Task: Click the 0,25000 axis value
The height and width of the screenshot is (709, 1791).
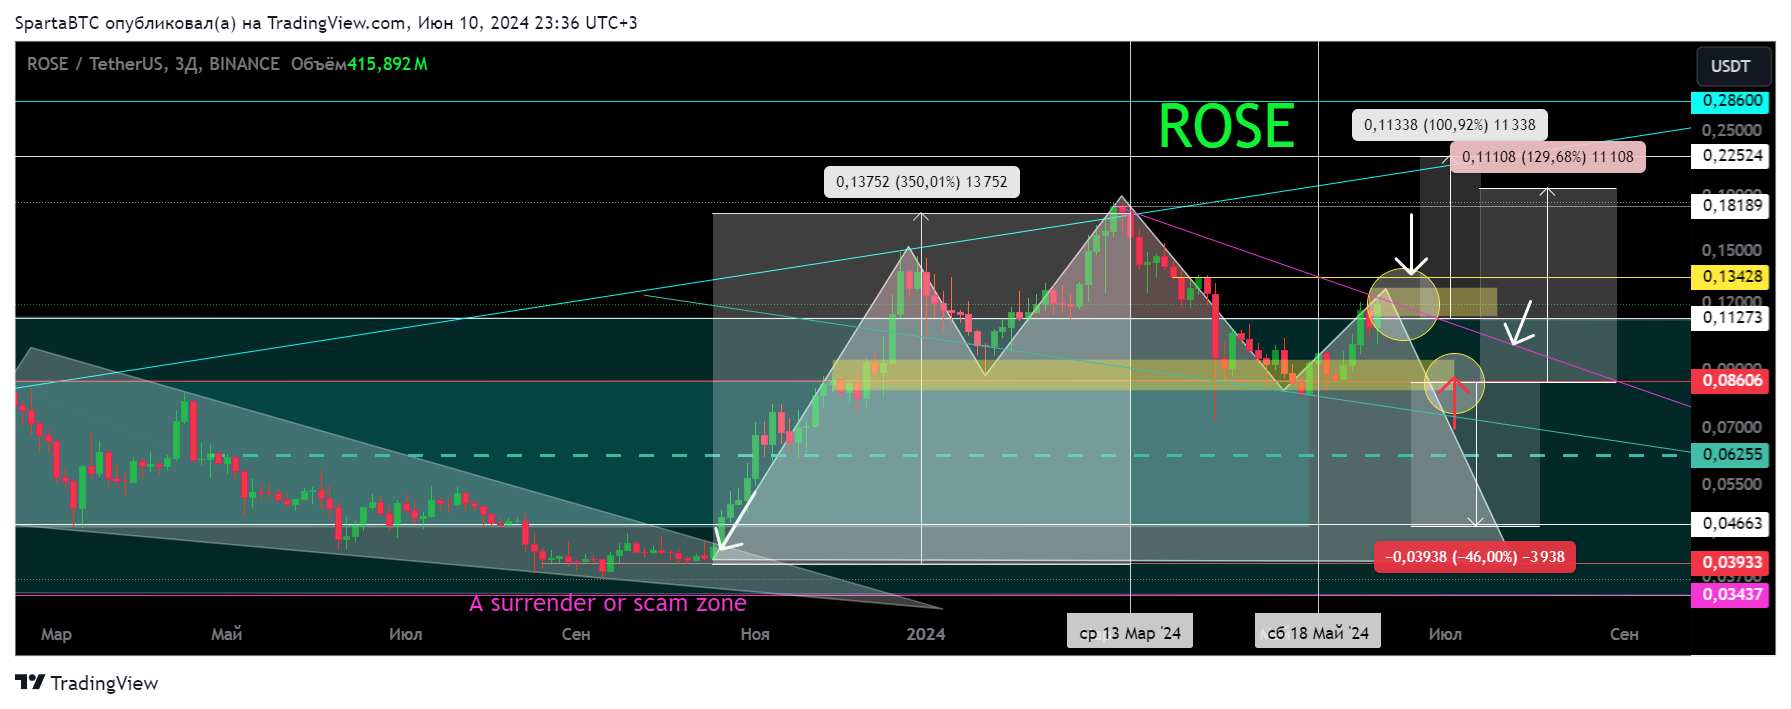Action: coord(1731,130)
